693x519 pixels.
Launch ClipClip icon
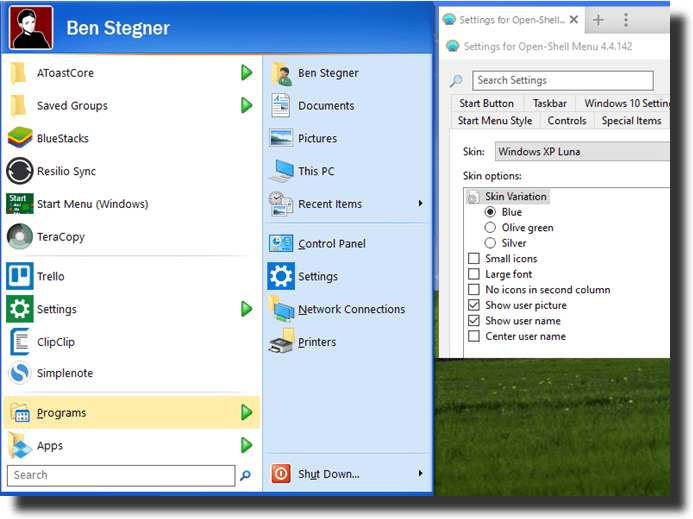tap(20, 342)
